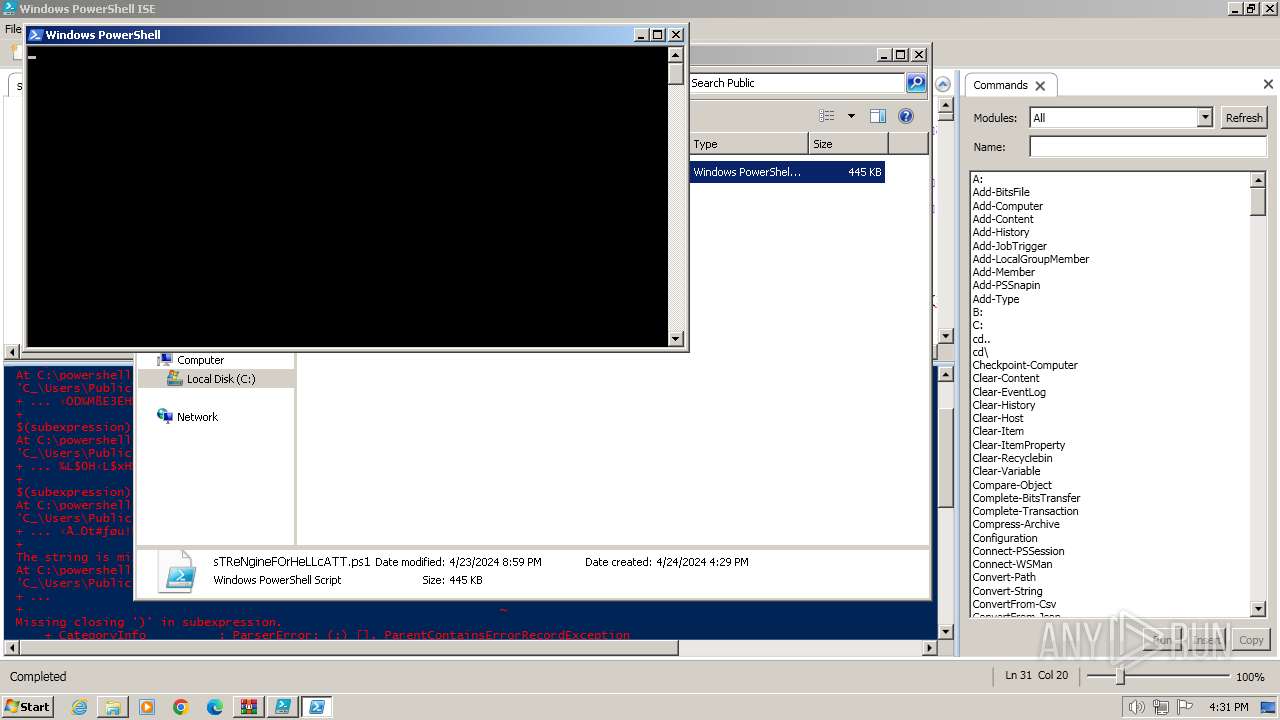Open the File menu in PowerShell ISE
Screen dimensions: 1280x720
(x=12, y=29)
